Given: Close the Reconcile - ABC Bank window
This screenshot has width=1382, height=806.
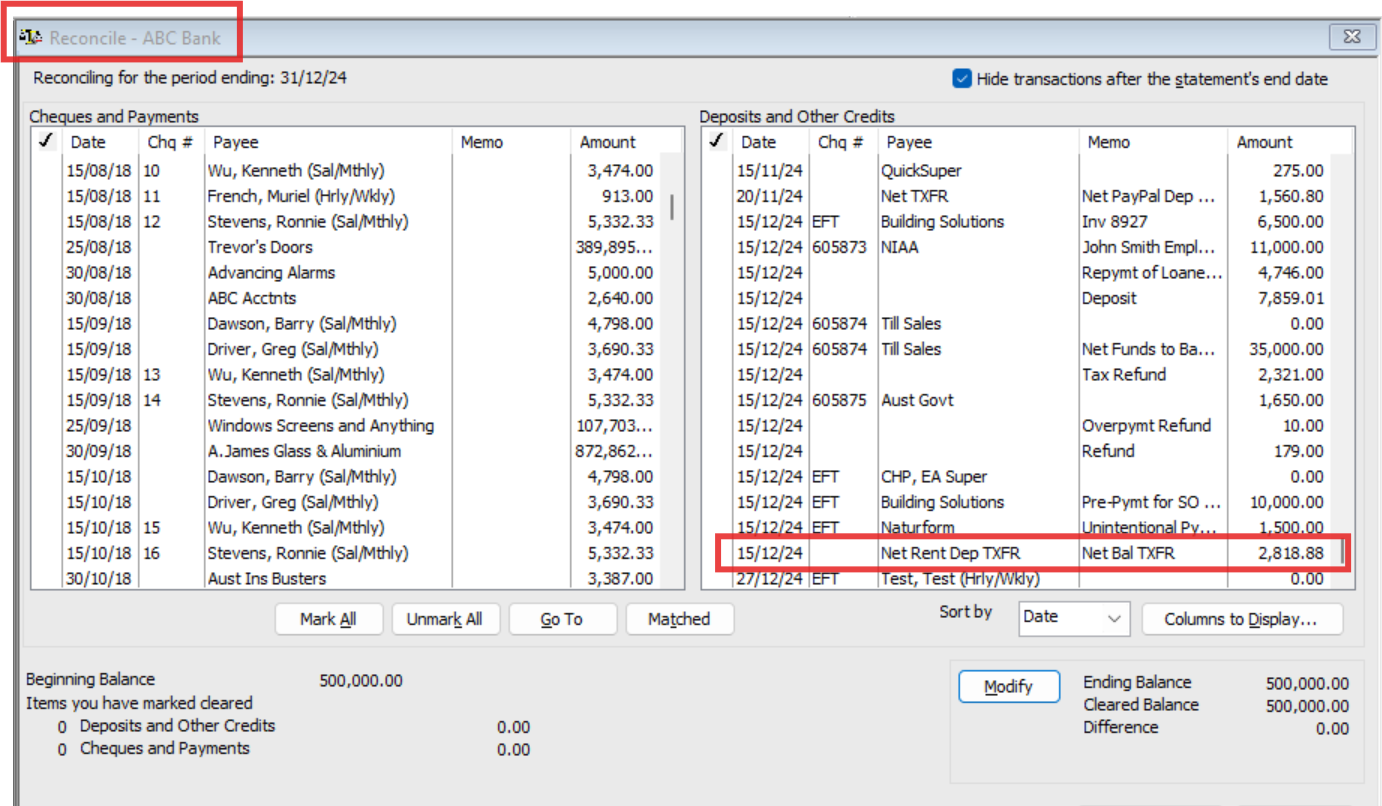Looking at the screenshot, I should [1352, 37].
